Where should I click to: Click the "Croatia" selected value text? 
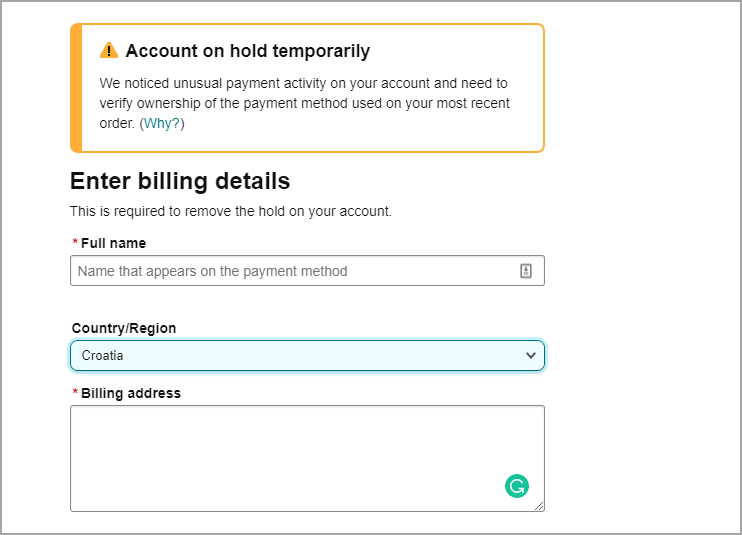pyautogui.click(x=103, y=355)
